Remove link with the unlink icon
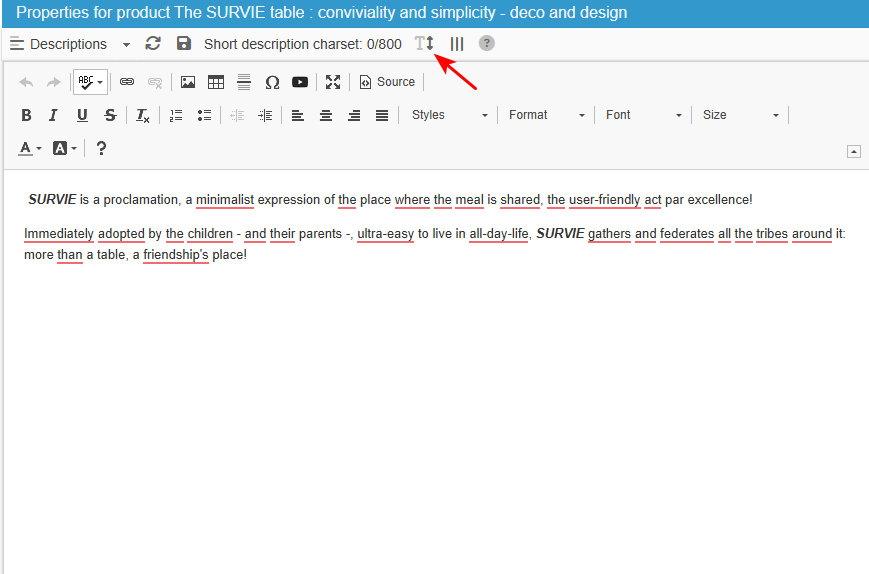 coord(155,83)
